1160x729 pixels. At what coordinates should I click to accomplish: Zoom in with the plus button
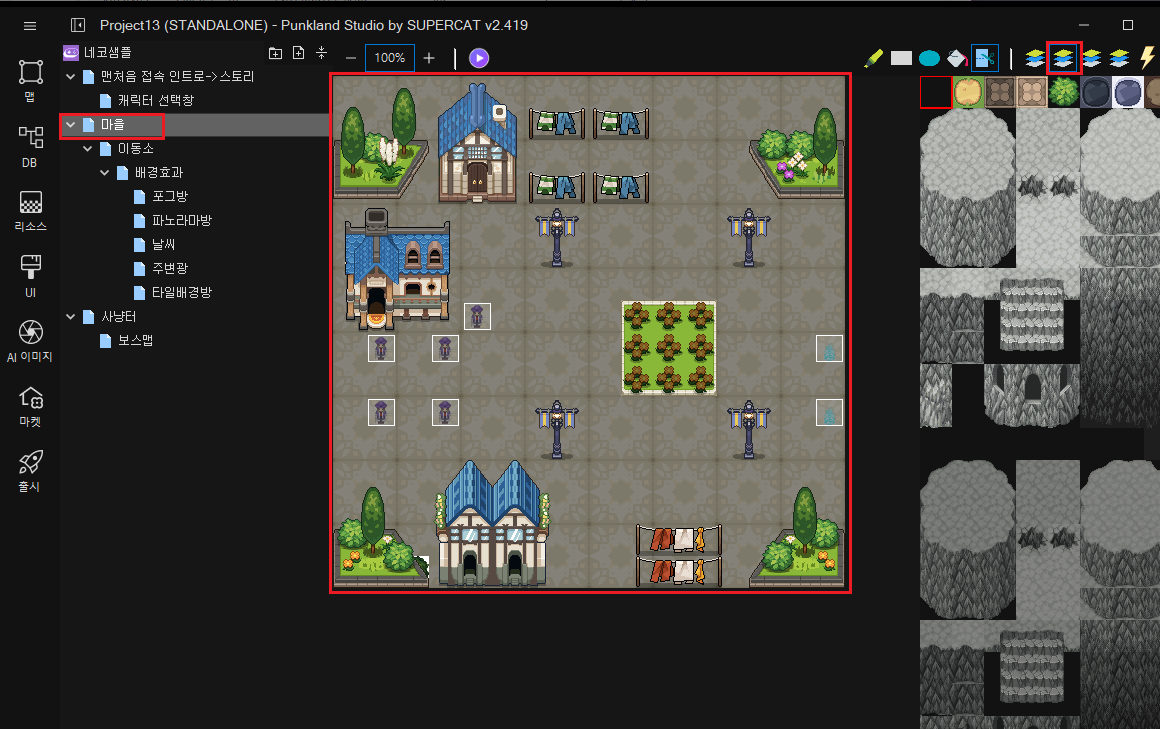(x=429, y=58)
